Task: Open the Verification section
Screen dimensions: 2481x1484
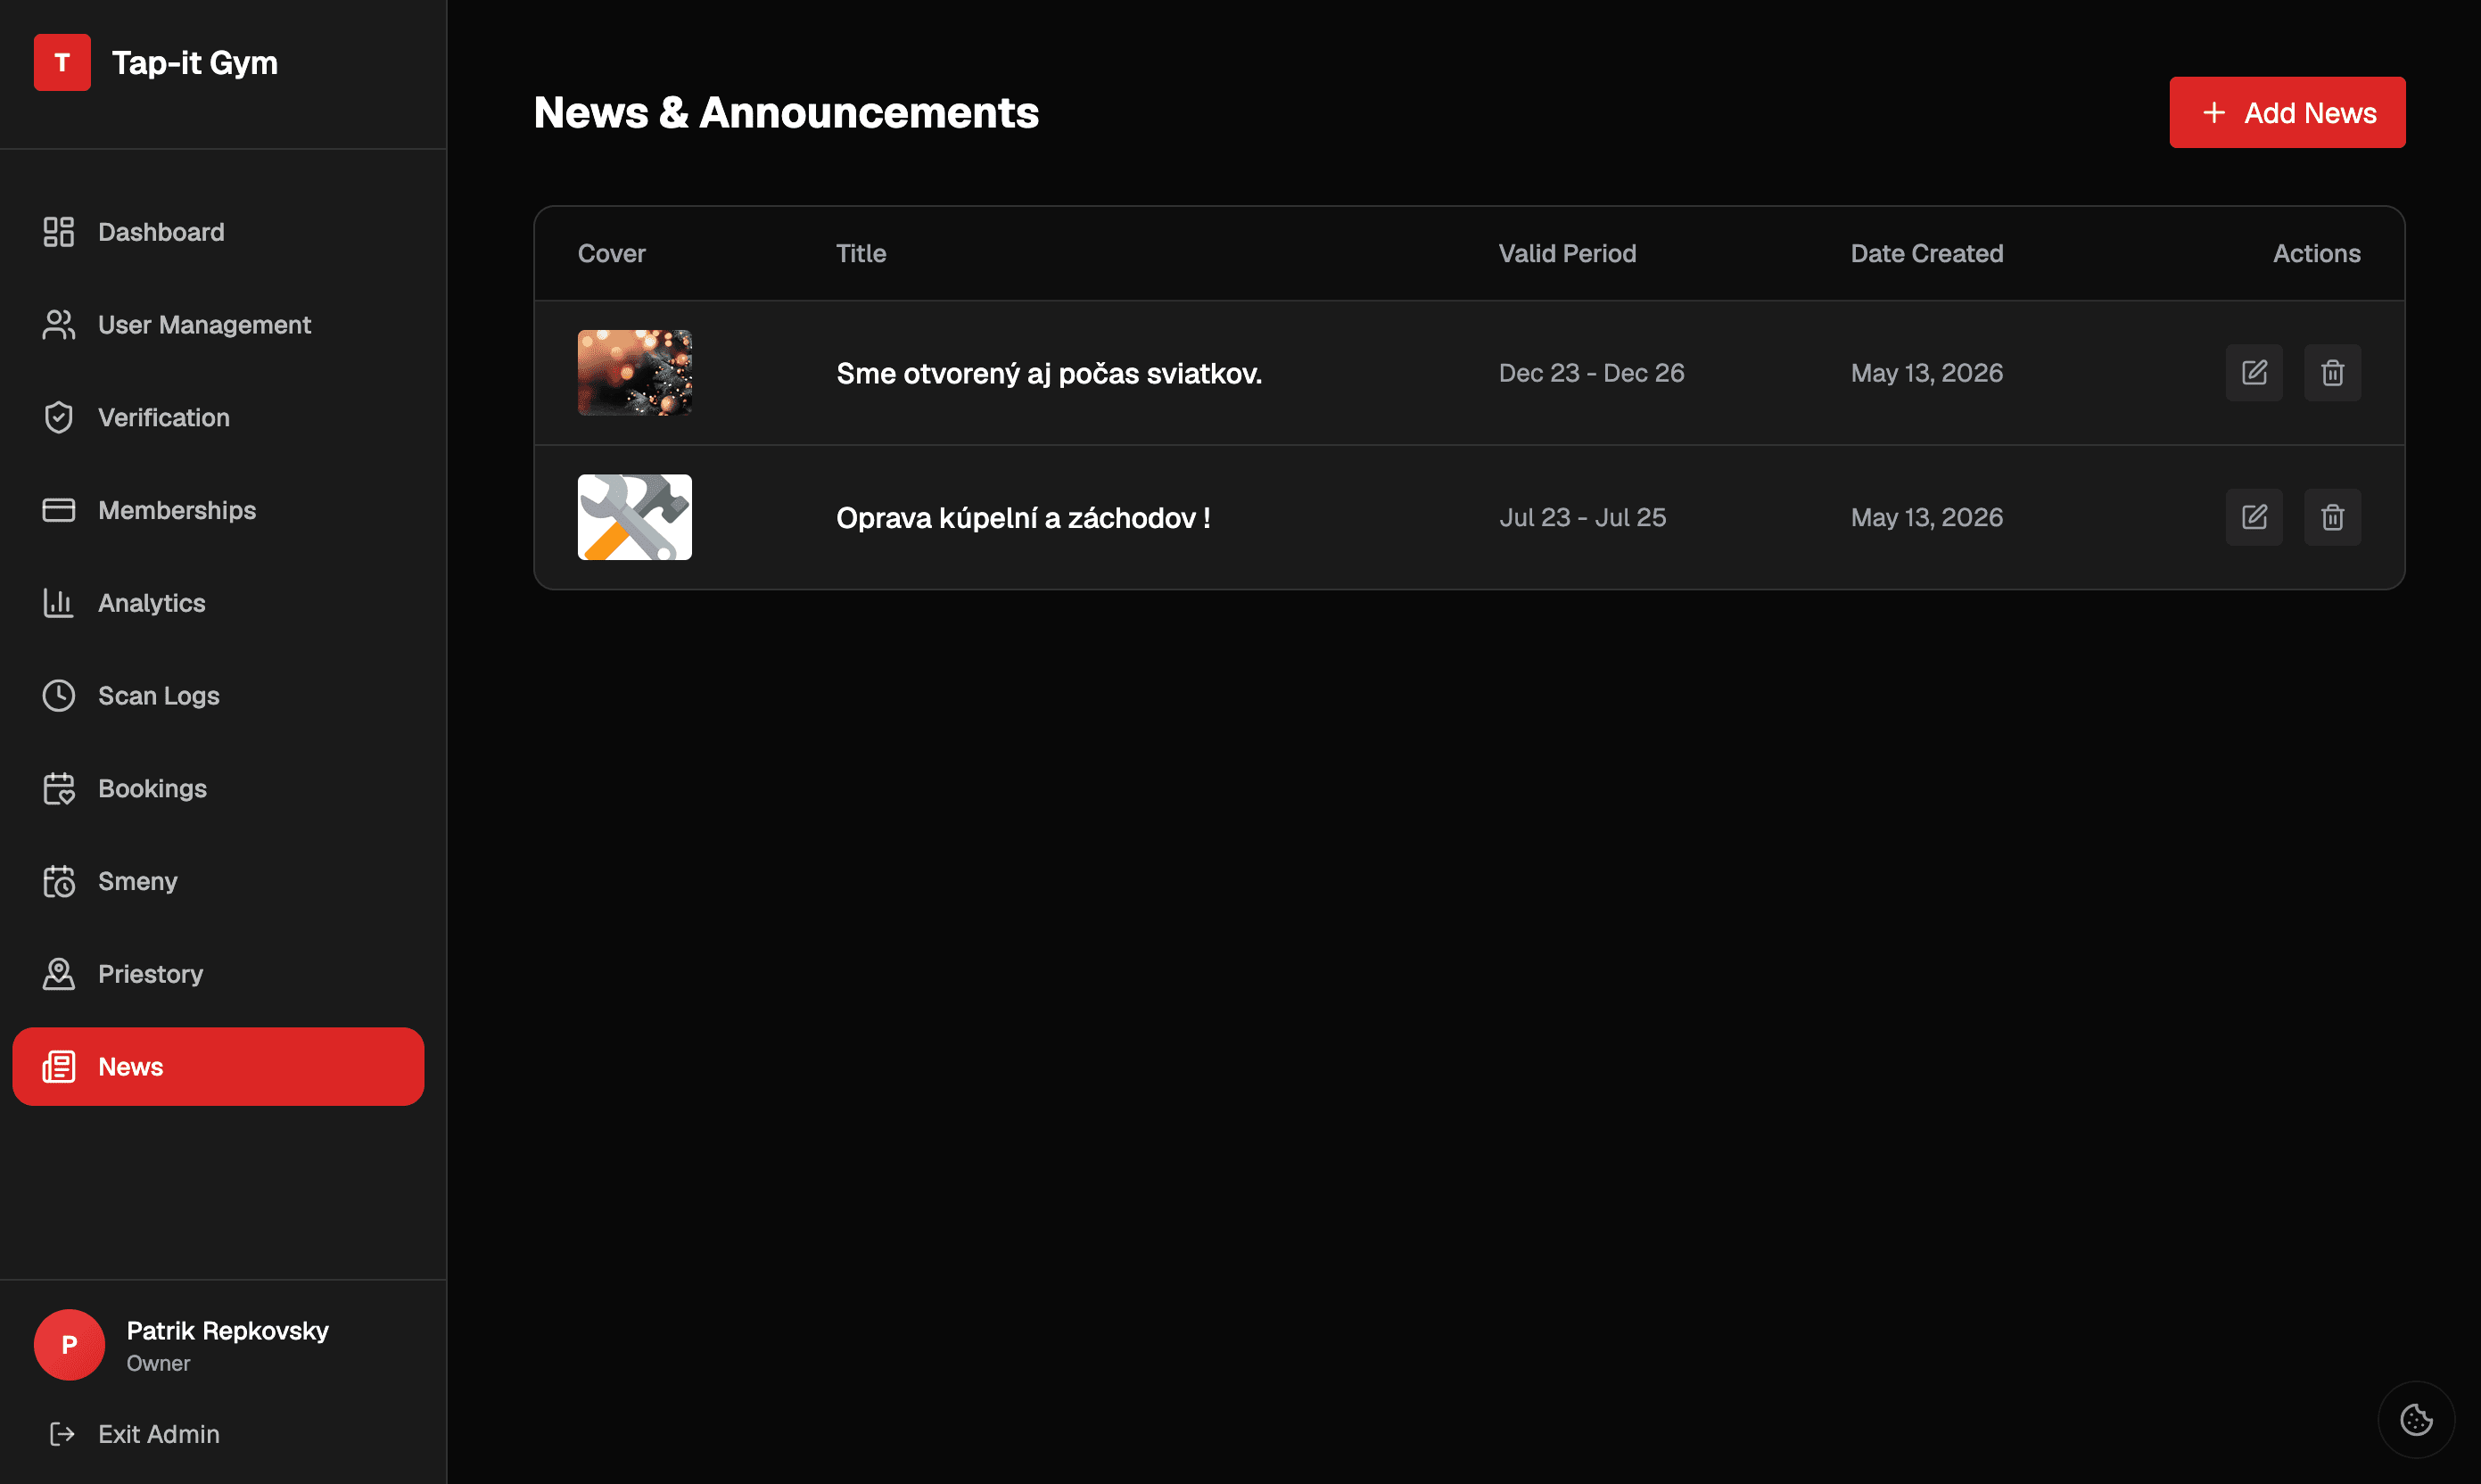Action: [x=218, y=417]
